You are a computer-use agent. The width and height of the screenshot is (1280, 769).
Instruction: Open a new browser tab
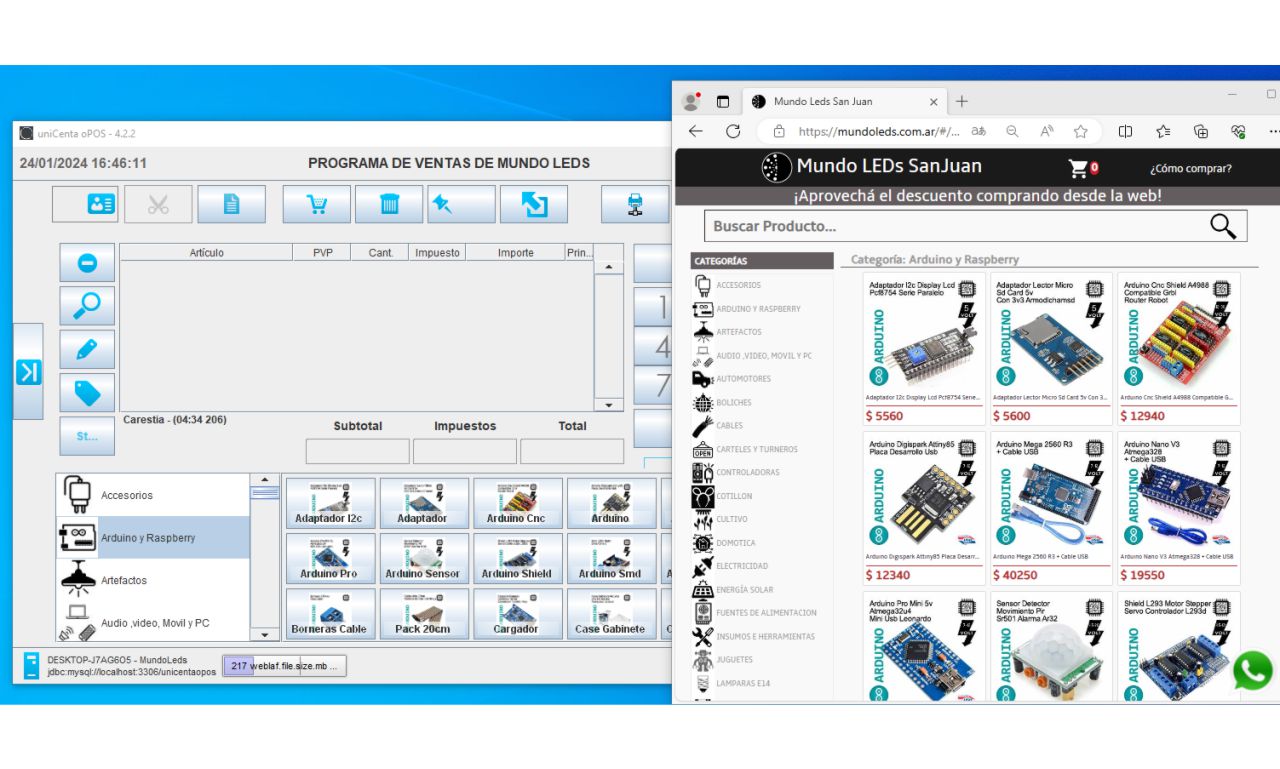click(962, 101)
